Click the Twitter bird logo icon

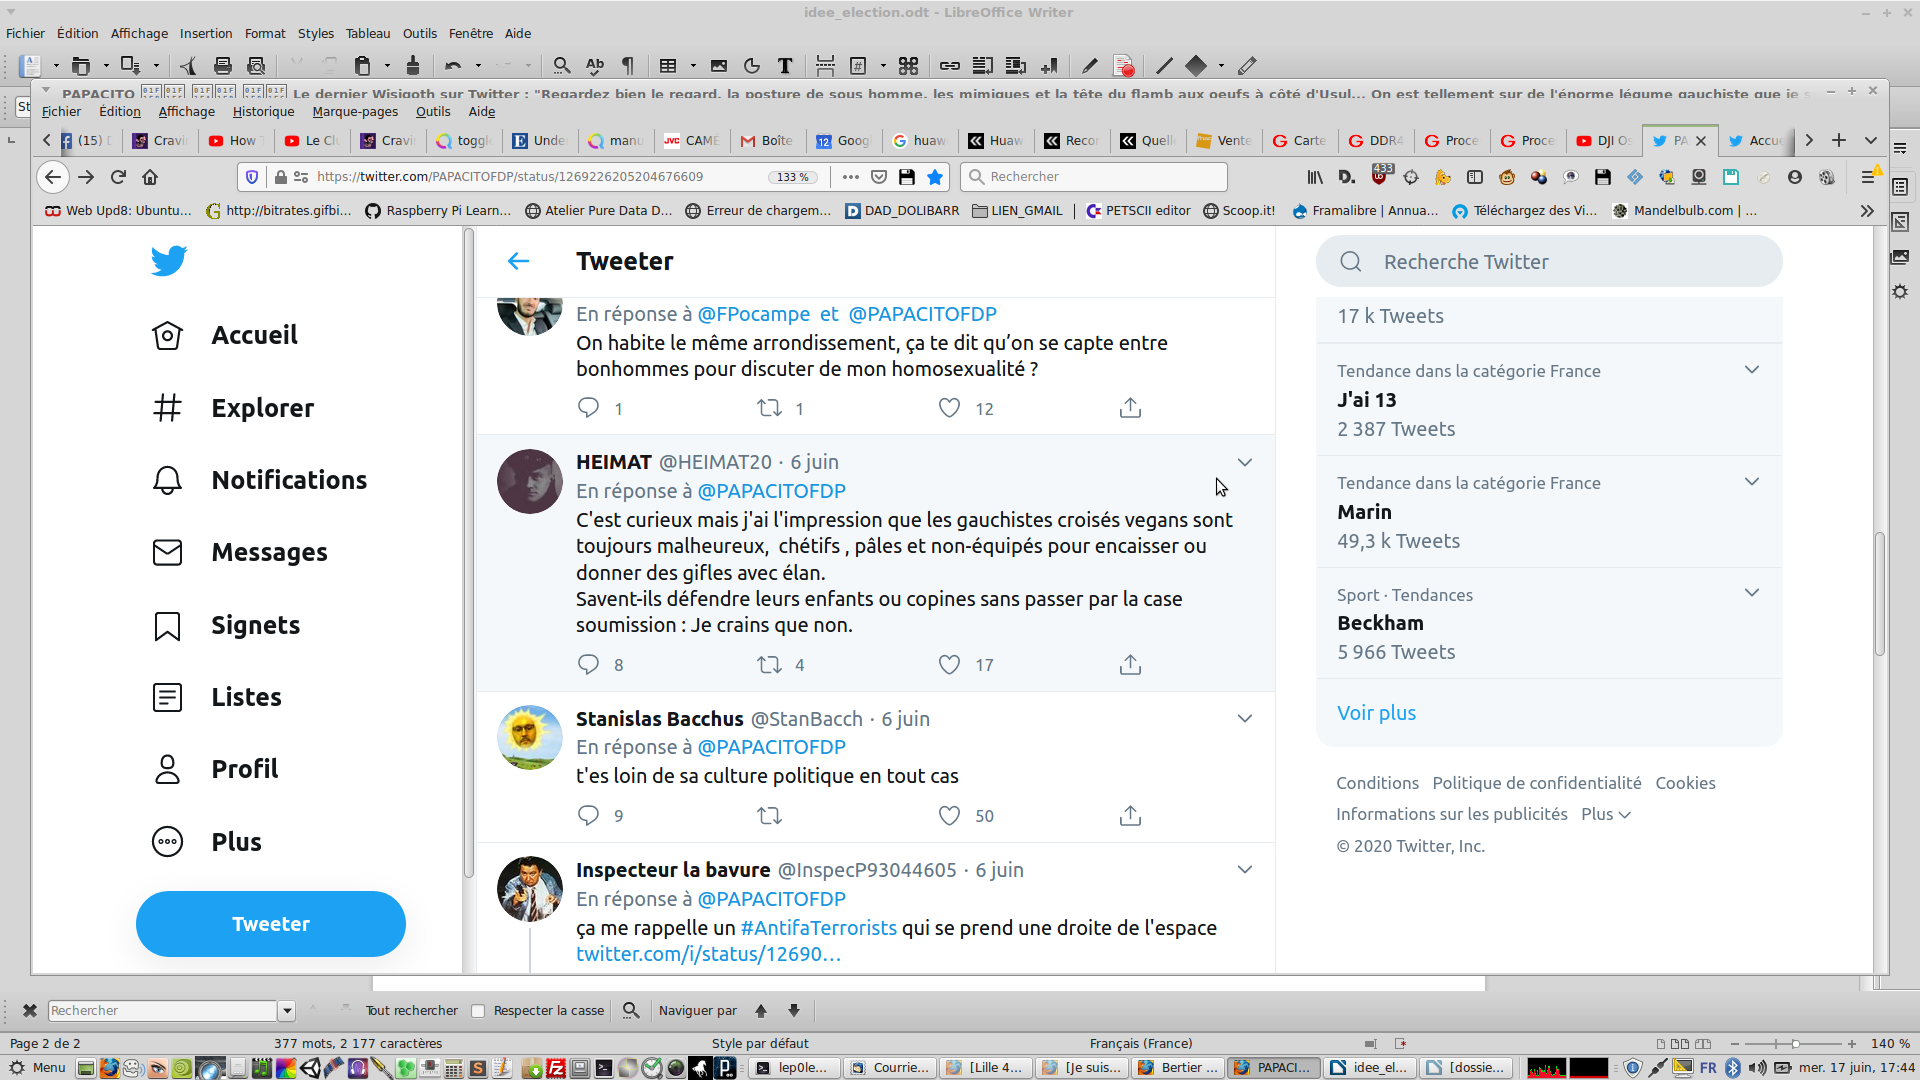[169, 261]
